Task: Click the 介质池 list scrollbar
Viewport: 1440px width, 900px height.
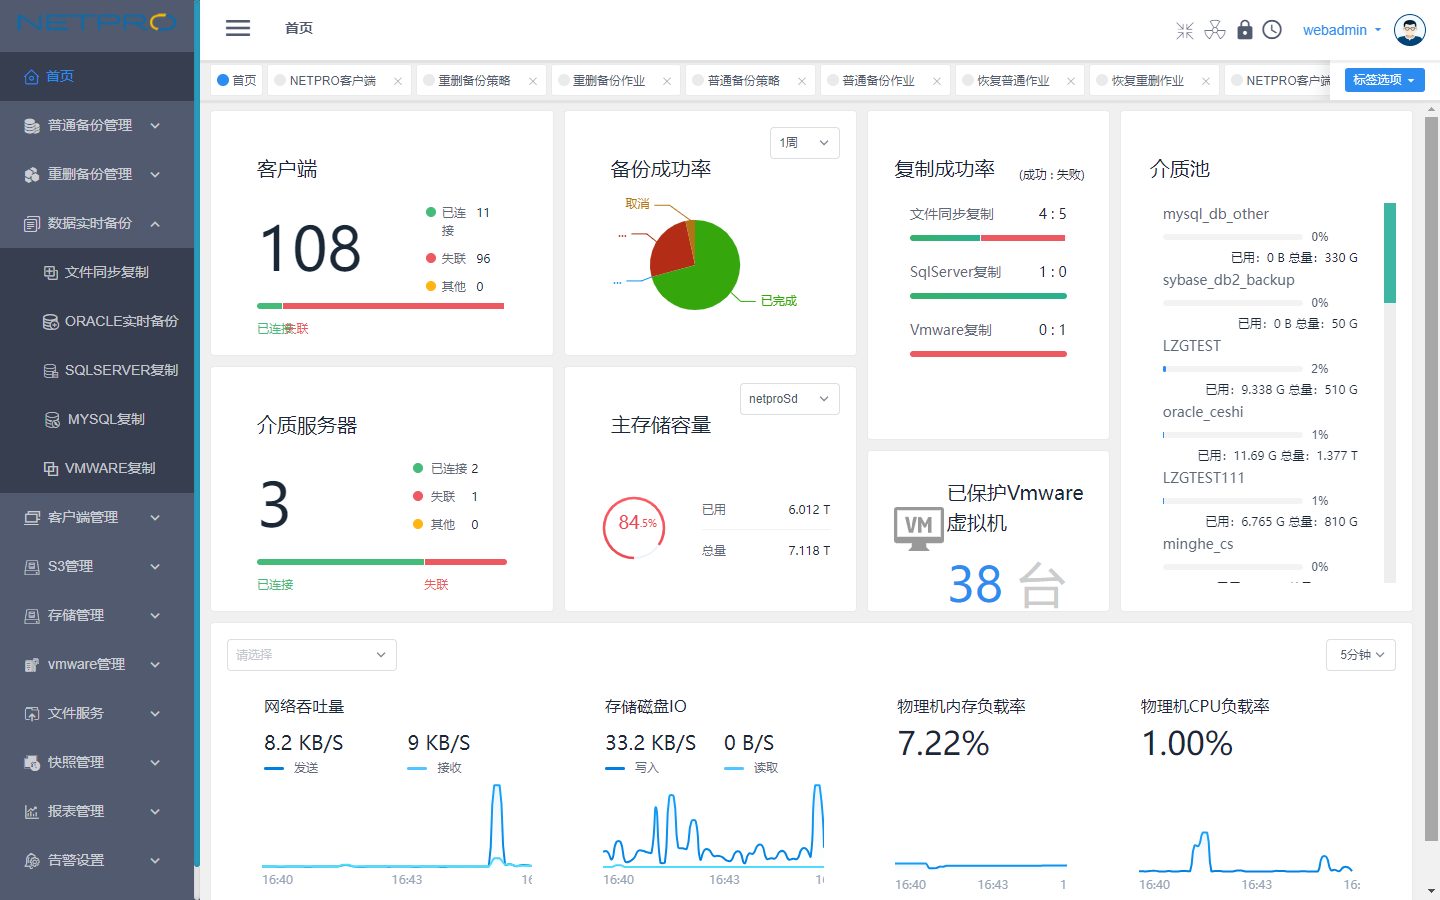Action: coord(1390,253)
